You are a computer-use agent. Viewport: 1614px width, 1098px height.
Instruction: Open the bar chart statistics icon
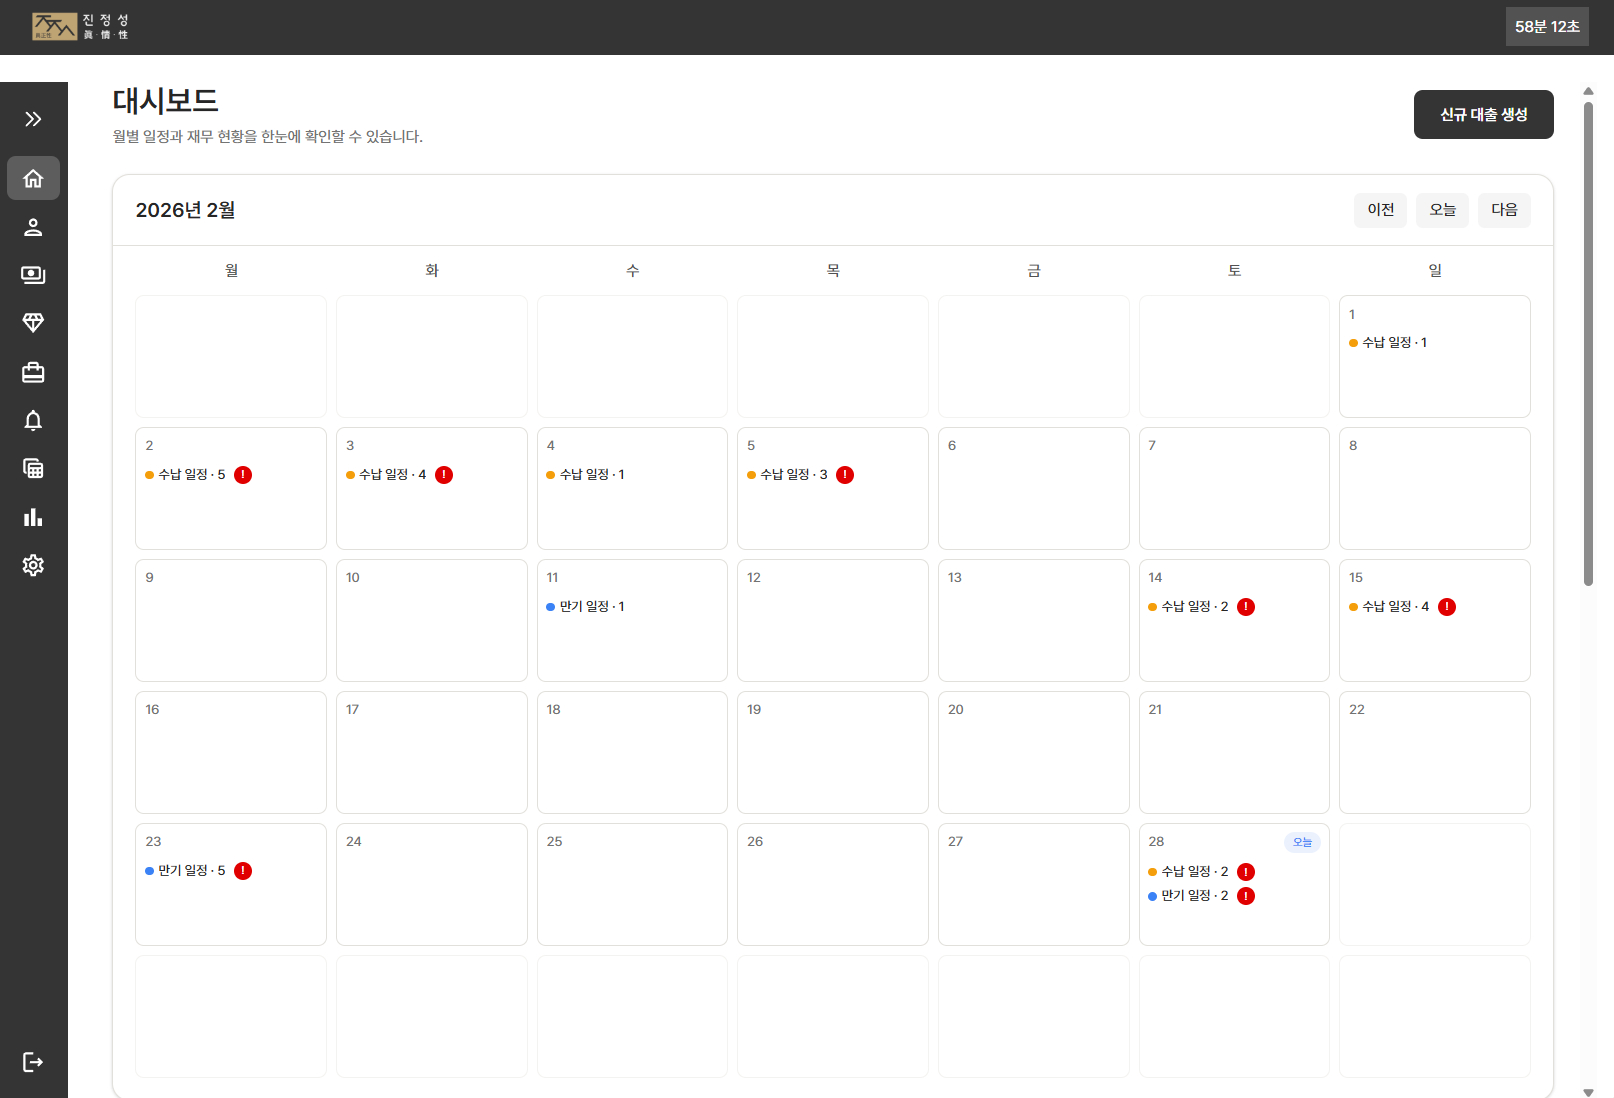pyautogui.click(x=33, y=517)
